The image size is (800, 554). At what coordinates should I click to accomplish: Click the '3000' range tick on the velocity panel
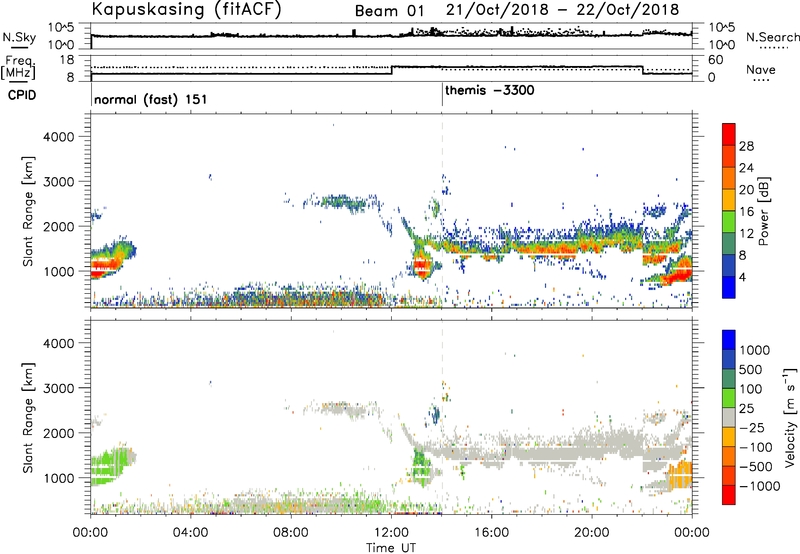point(59,388)
